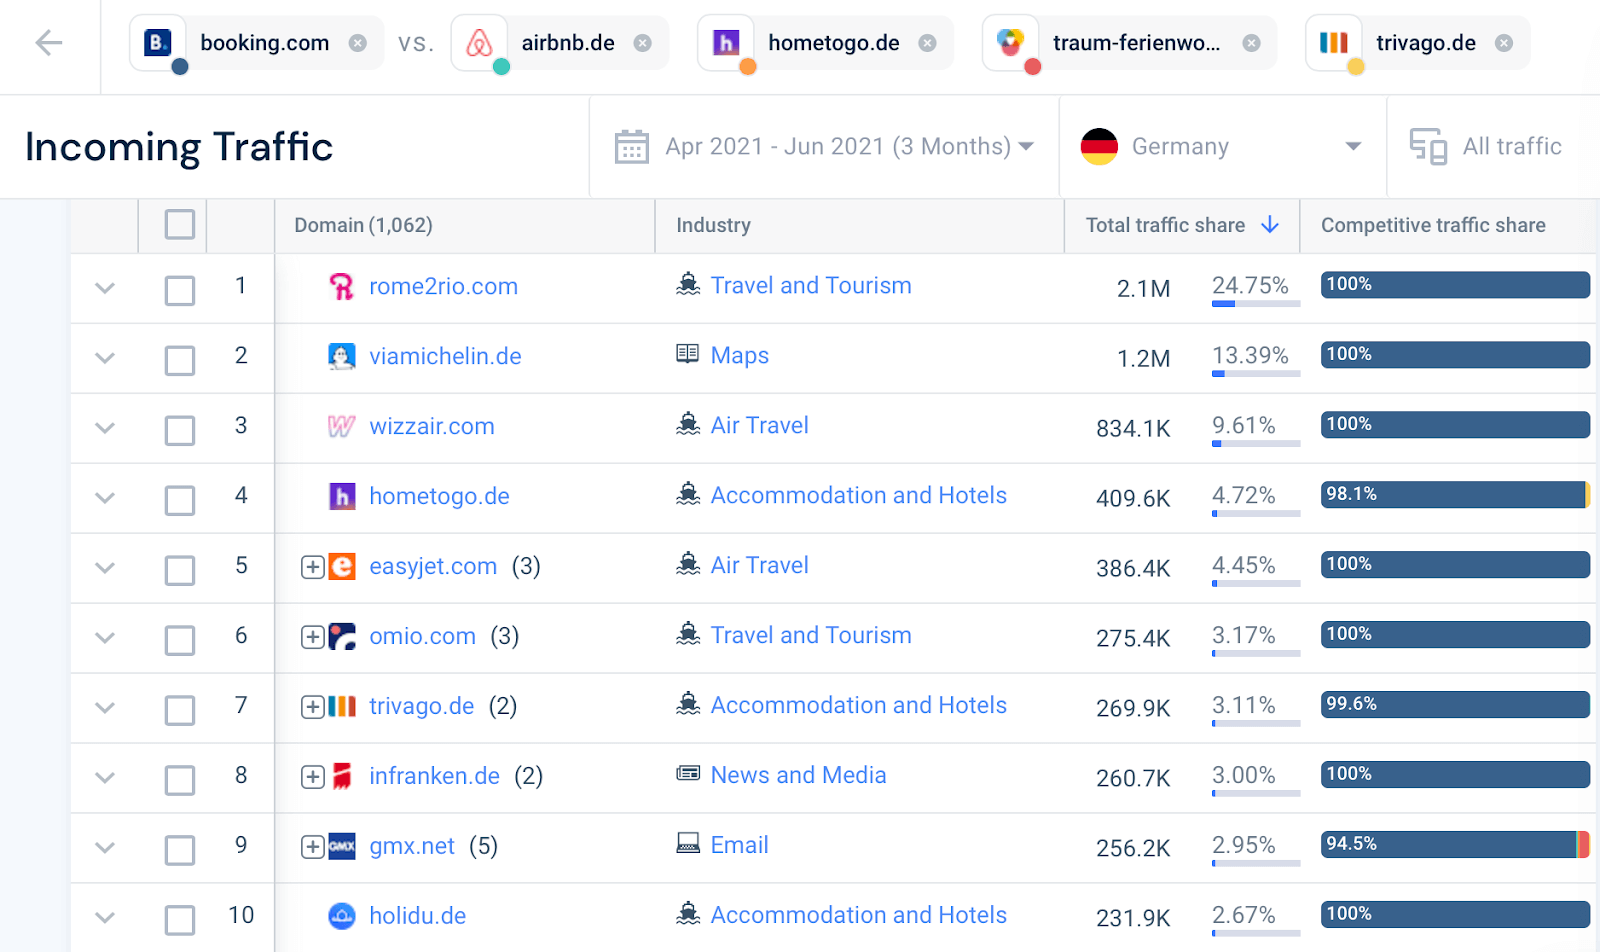Viewport: 1600px width, 952px height.
Task: Click the booking.com favicon in the comparison bar
Action: tap(157, 42)
